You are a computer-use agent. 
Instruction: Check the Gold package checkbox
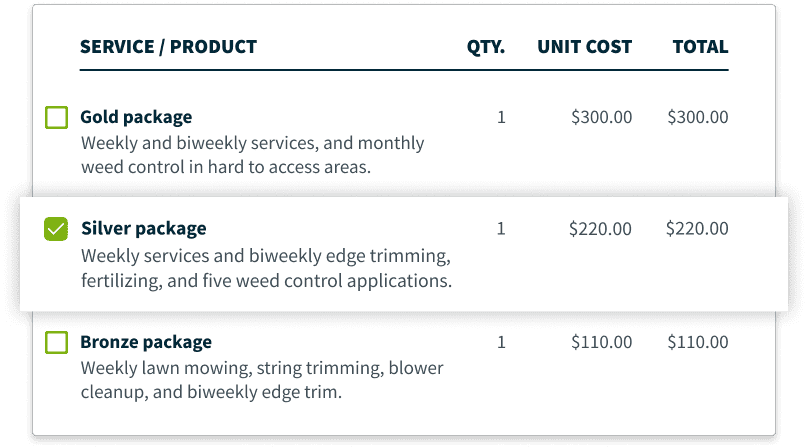pyautogui.click(x=56, y=117)
